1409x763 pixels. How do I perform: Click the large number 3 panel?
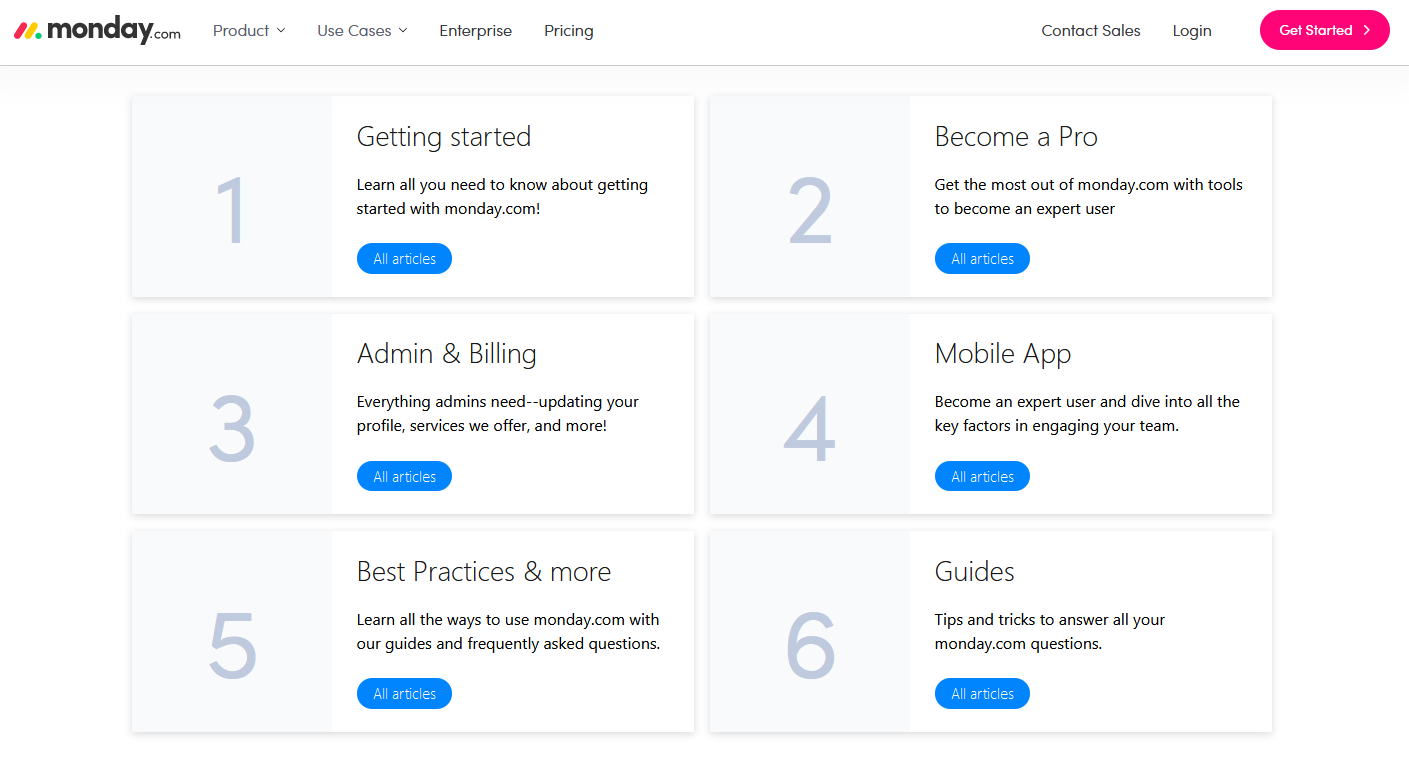[231, 428]
